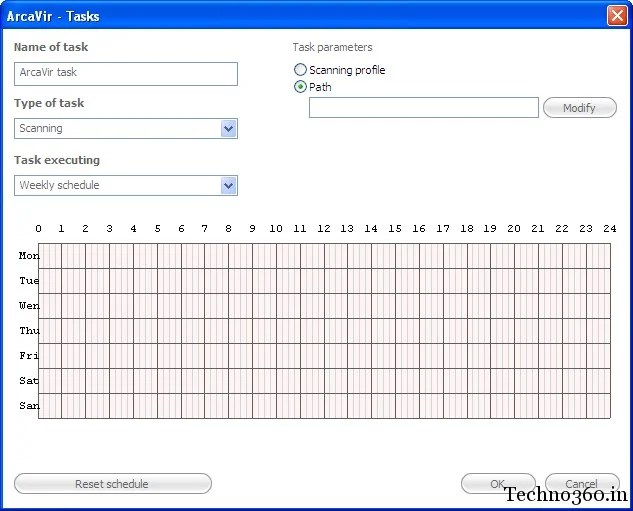Click the Cancel button

point(582,484)
